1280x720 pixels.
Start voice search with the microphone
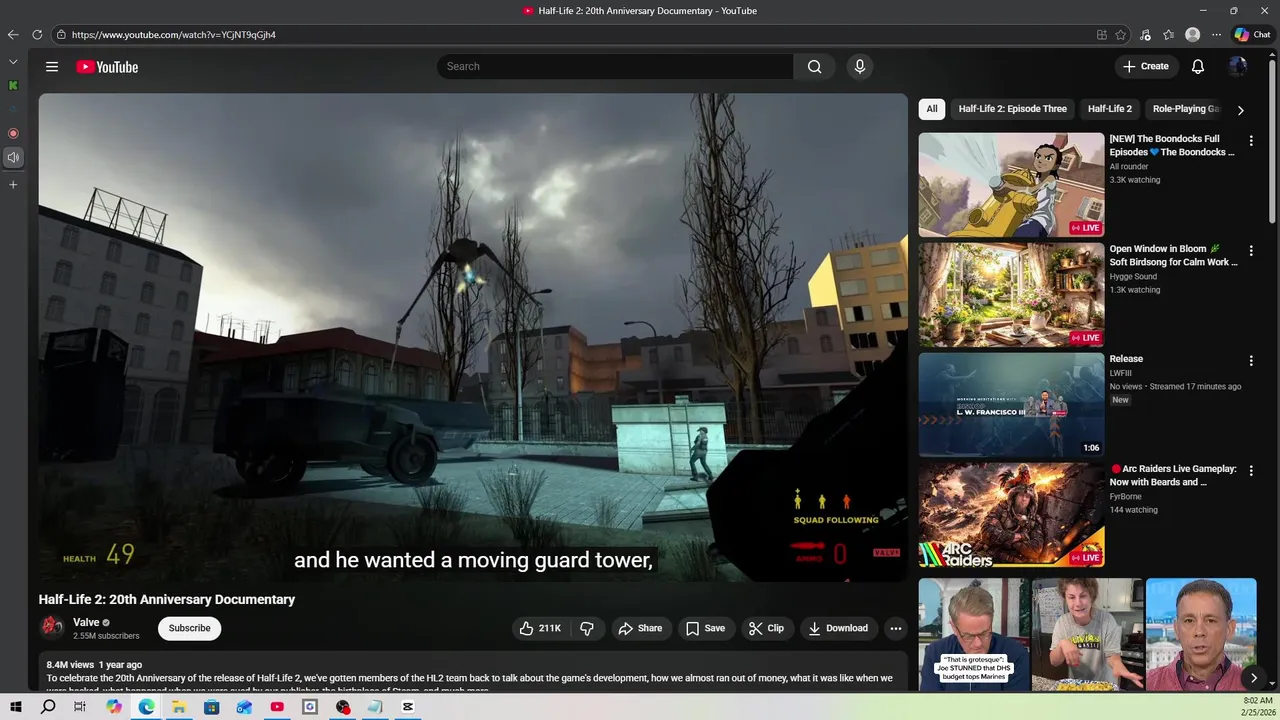tap(859, 66)
